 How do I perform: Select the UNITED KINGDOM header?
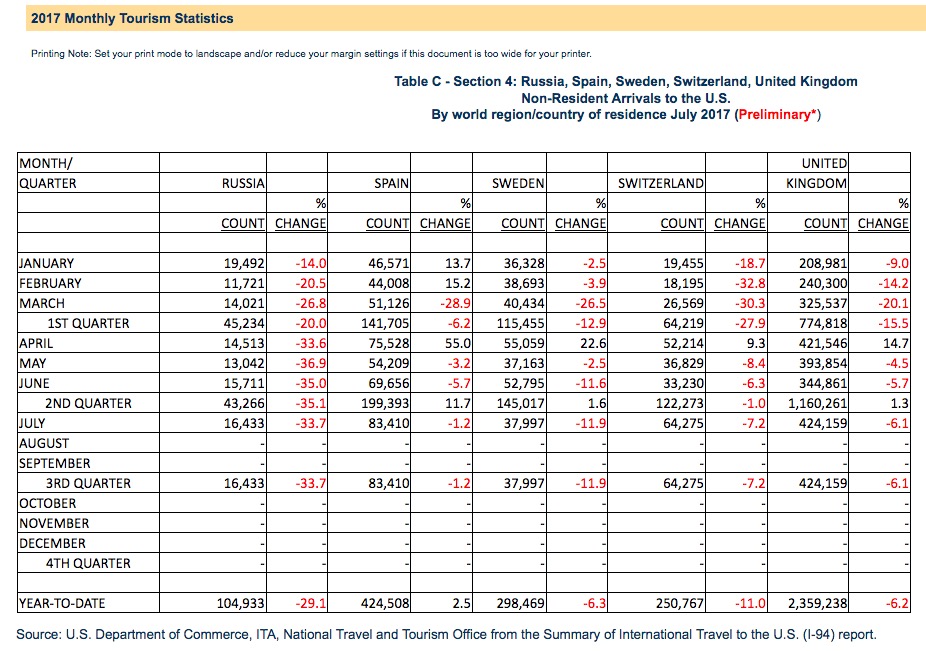click(816, 173)
